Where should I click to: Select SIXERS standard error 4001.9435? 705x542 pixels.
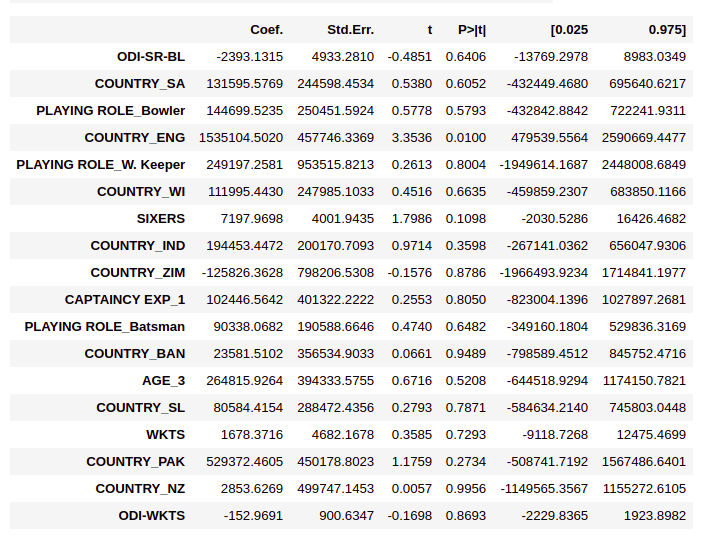tap(343, 219)
